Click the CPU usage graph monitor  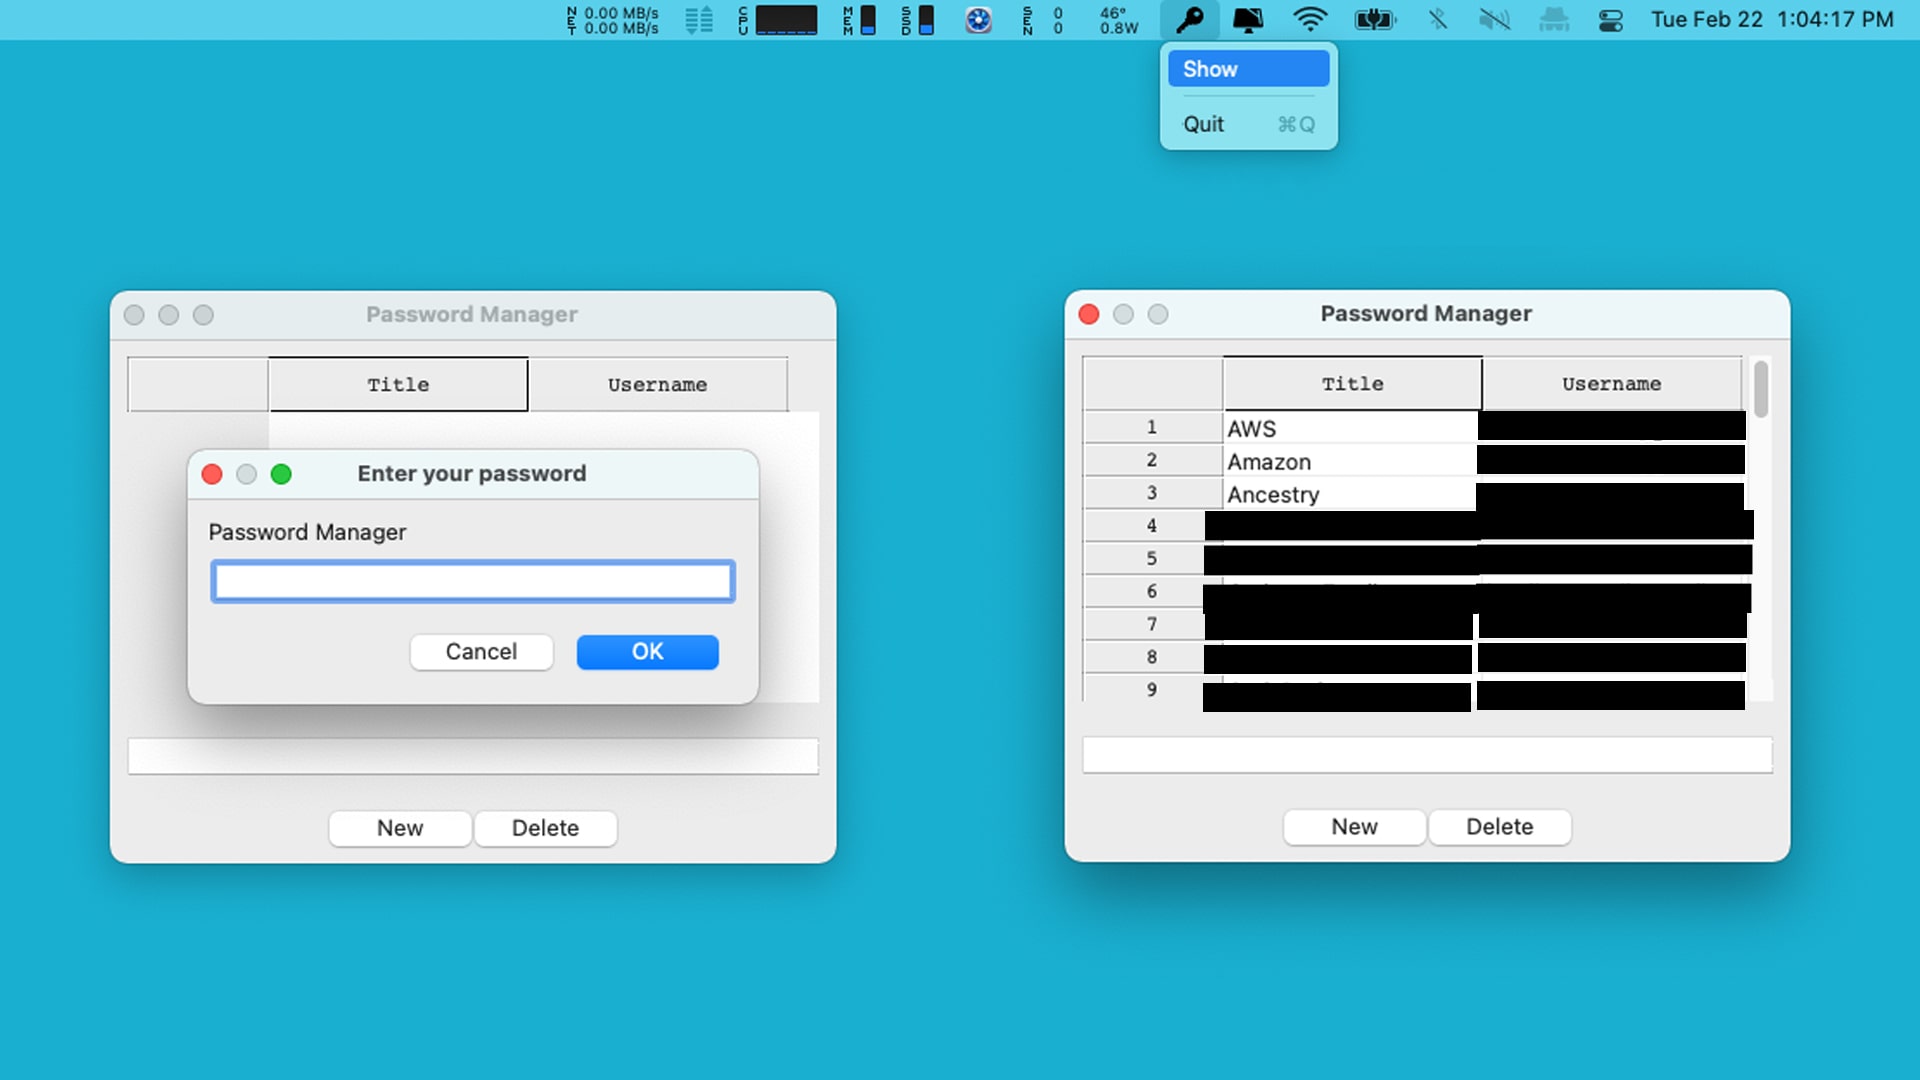tap(785, 20)
